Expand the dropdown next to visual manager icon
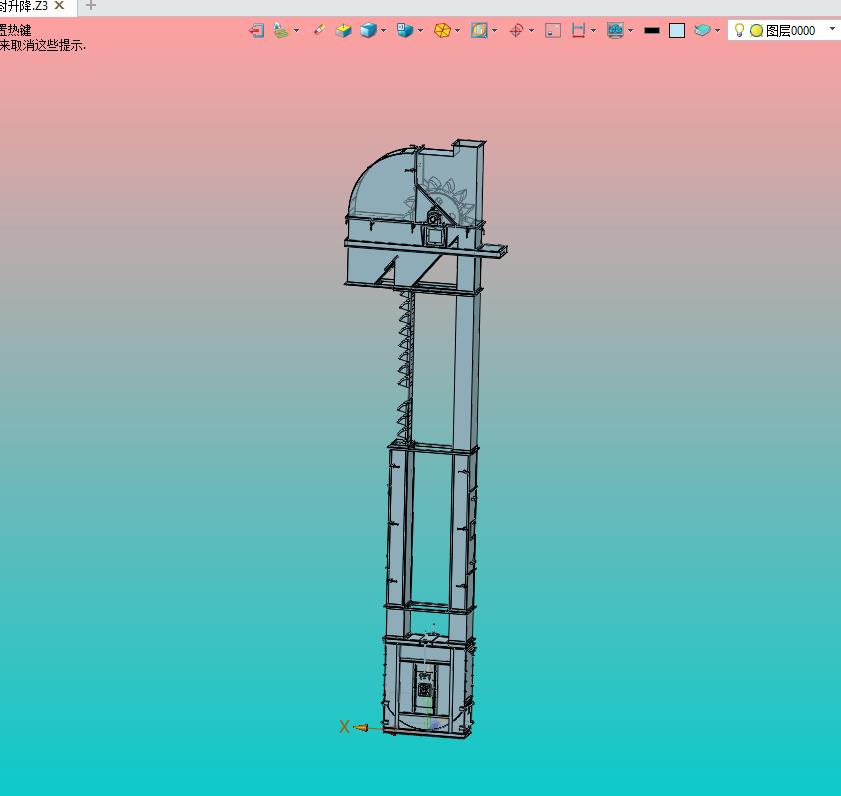The width and height of the screenshot is (841, 796). pyautogui.click(x=297, y=31)
